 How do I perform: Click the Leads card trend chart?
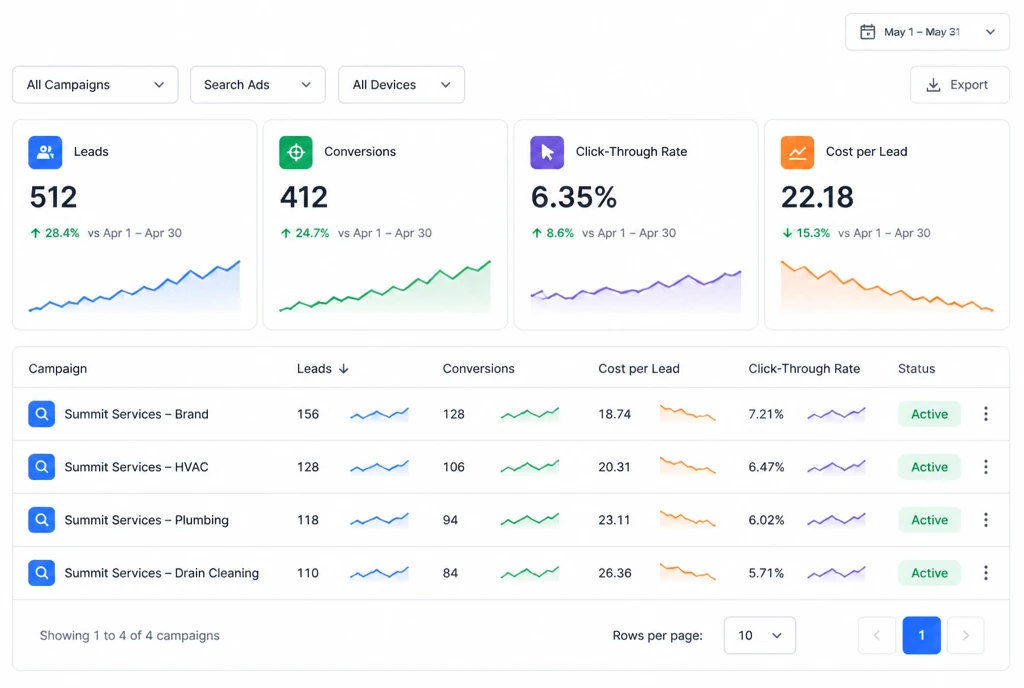(x=135, y=286)
